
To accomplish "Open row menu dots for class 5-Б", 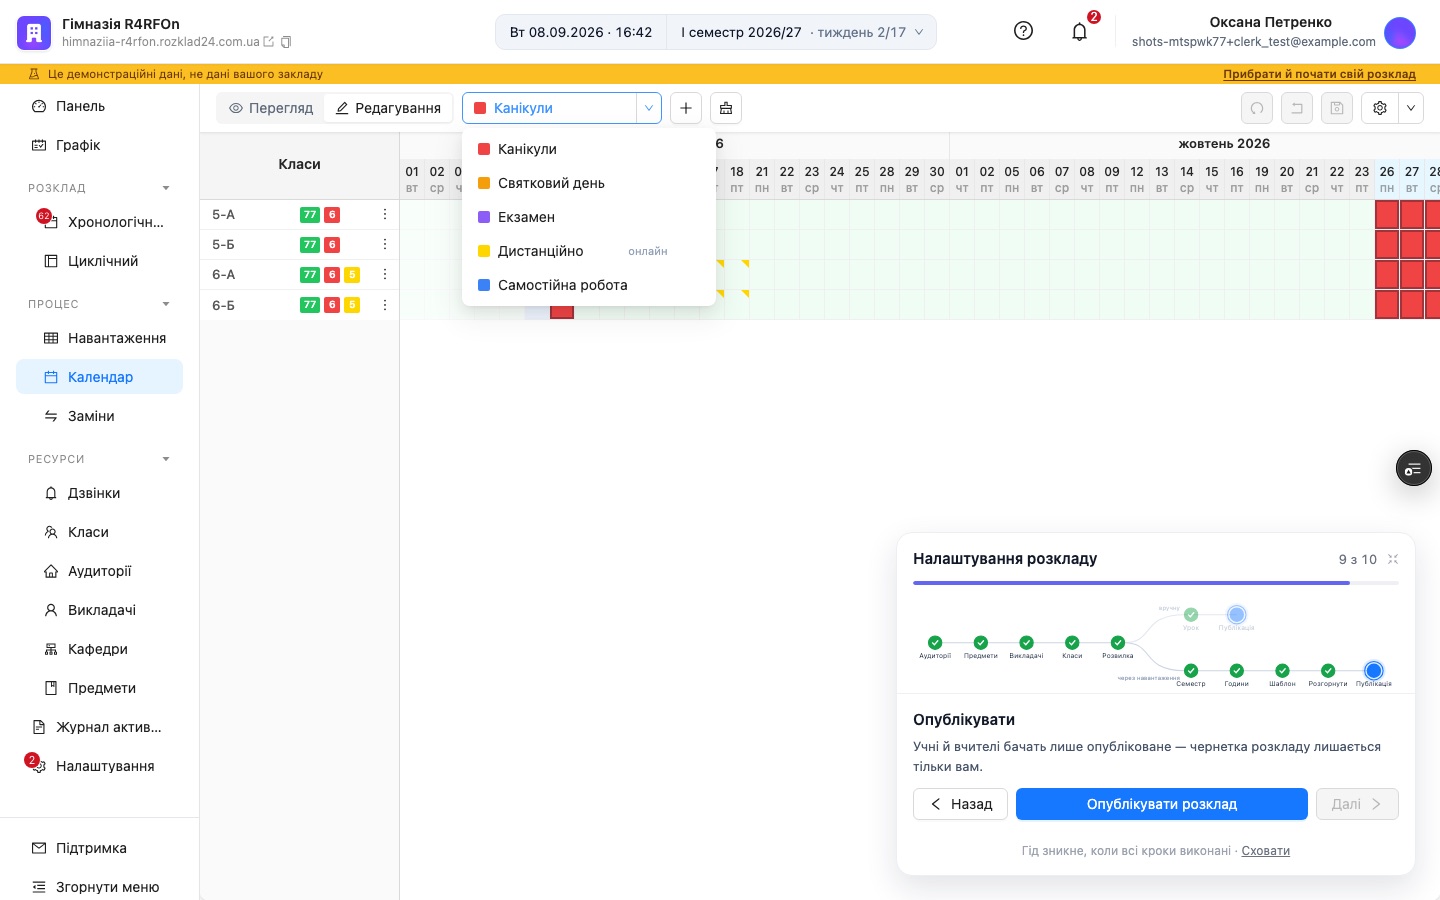I will (x=385, y=244).
